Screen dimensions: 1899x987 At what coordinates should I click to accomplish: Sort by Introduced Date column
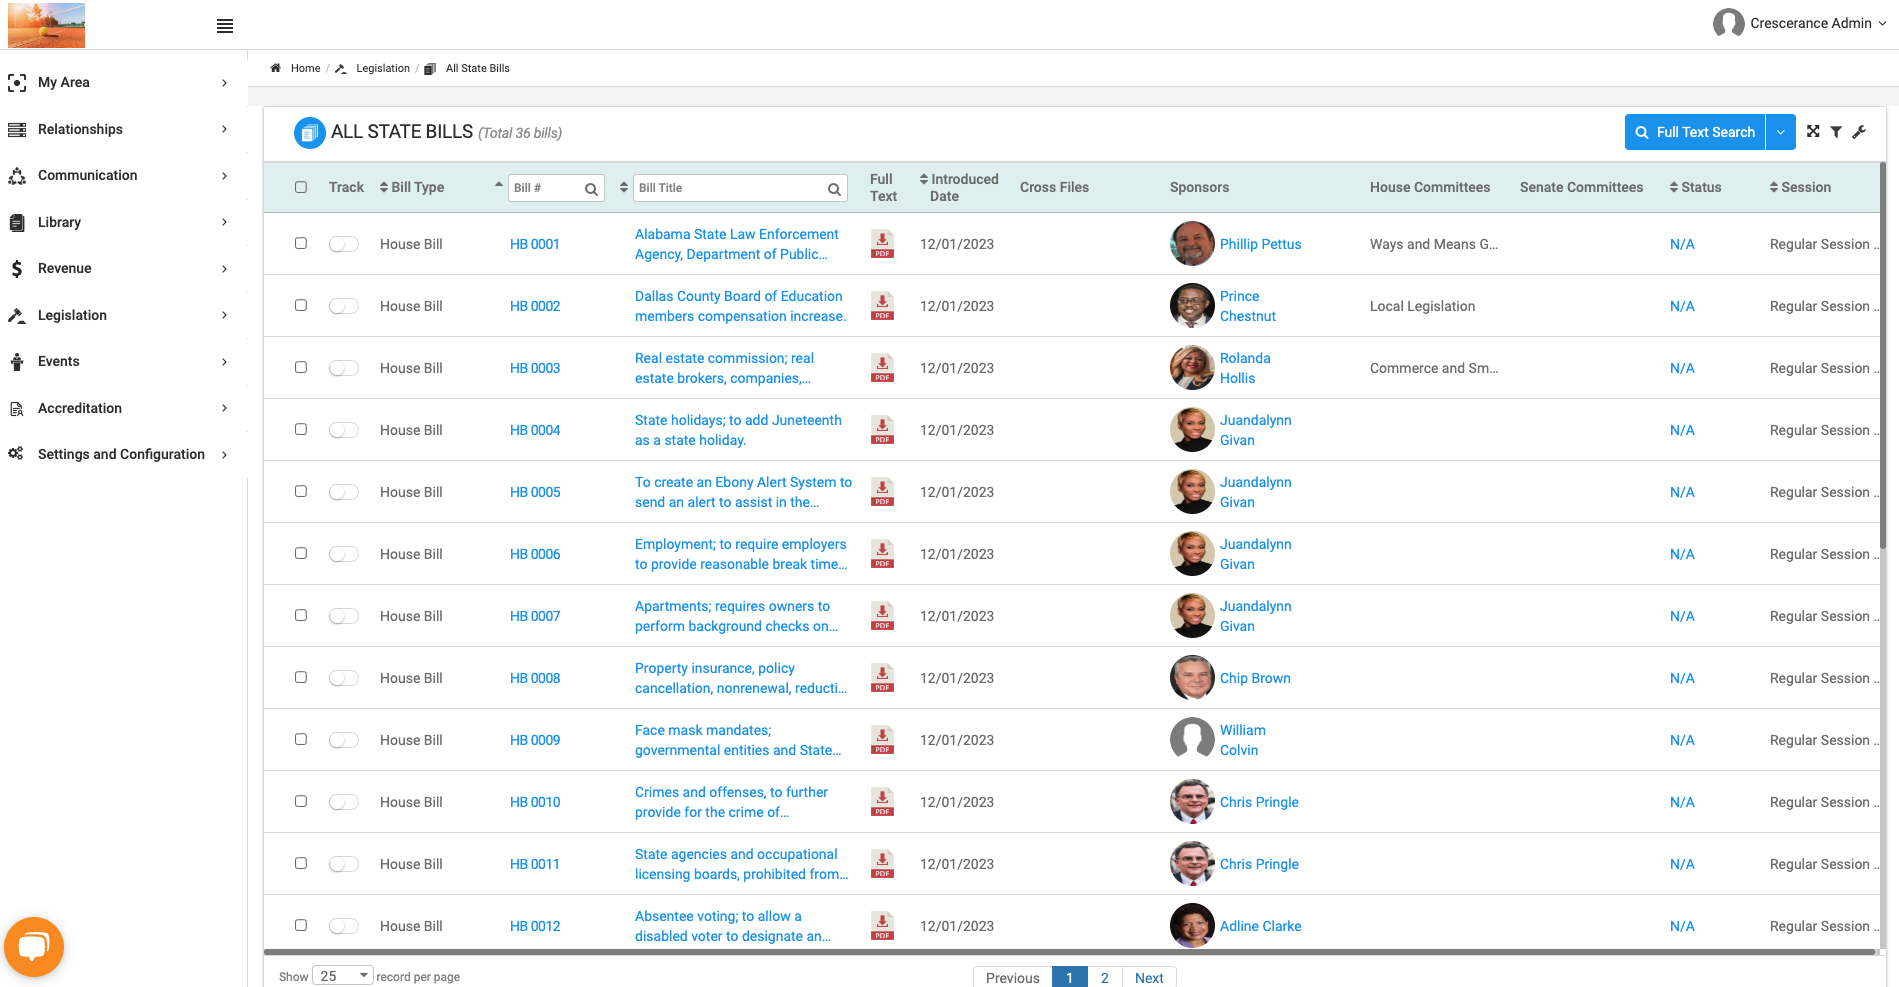(958, 187)
